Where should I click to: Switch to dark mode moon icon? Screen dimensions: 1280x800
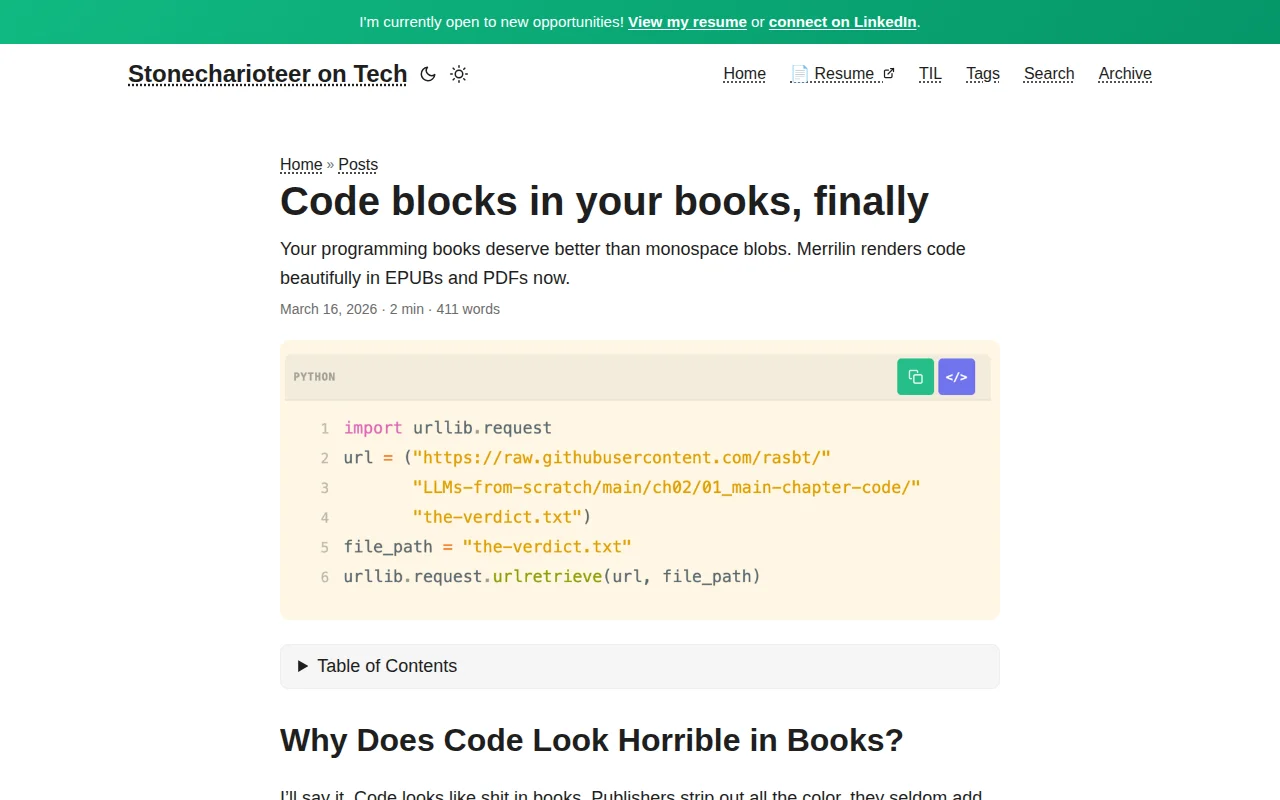[x=428, y=74]
